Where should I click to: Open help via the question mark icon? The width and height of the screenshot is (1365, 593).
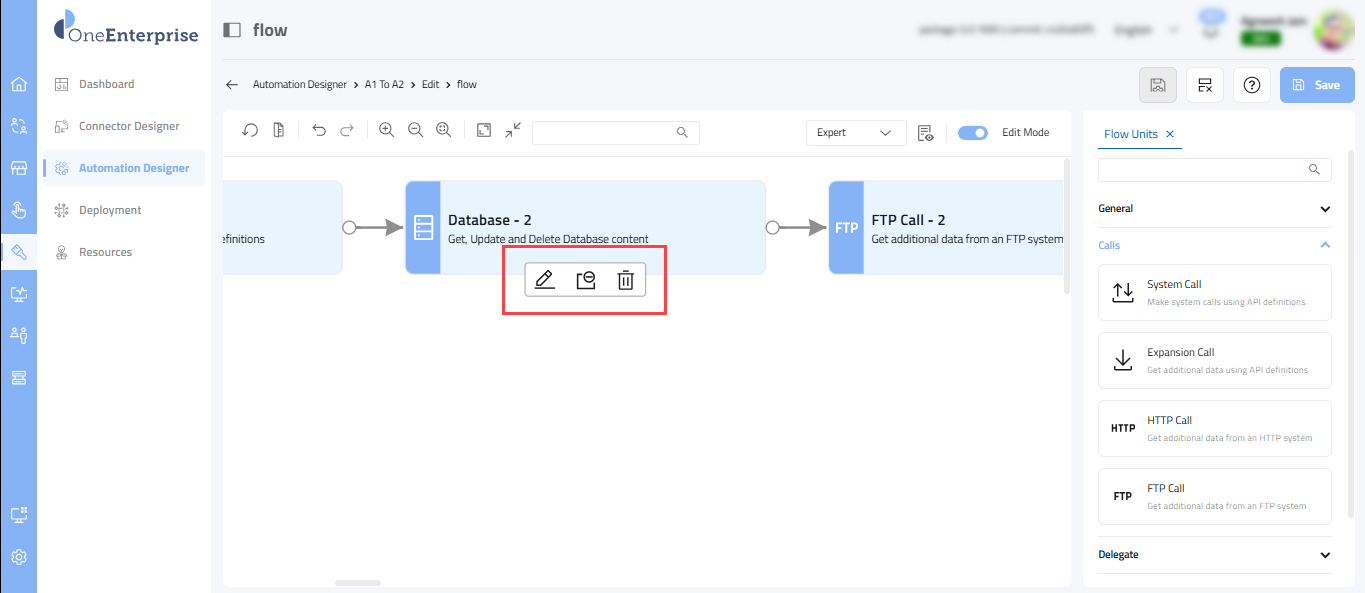1251,85
